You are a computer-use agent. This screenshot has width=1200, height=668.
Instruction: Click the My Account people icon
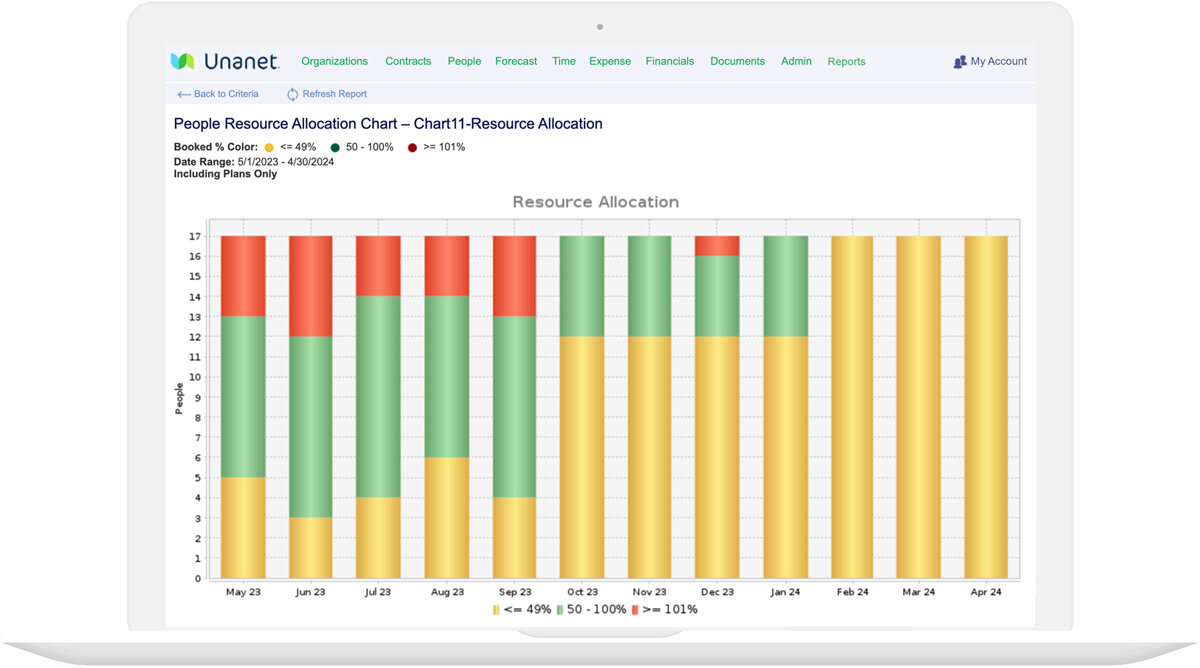960,61
